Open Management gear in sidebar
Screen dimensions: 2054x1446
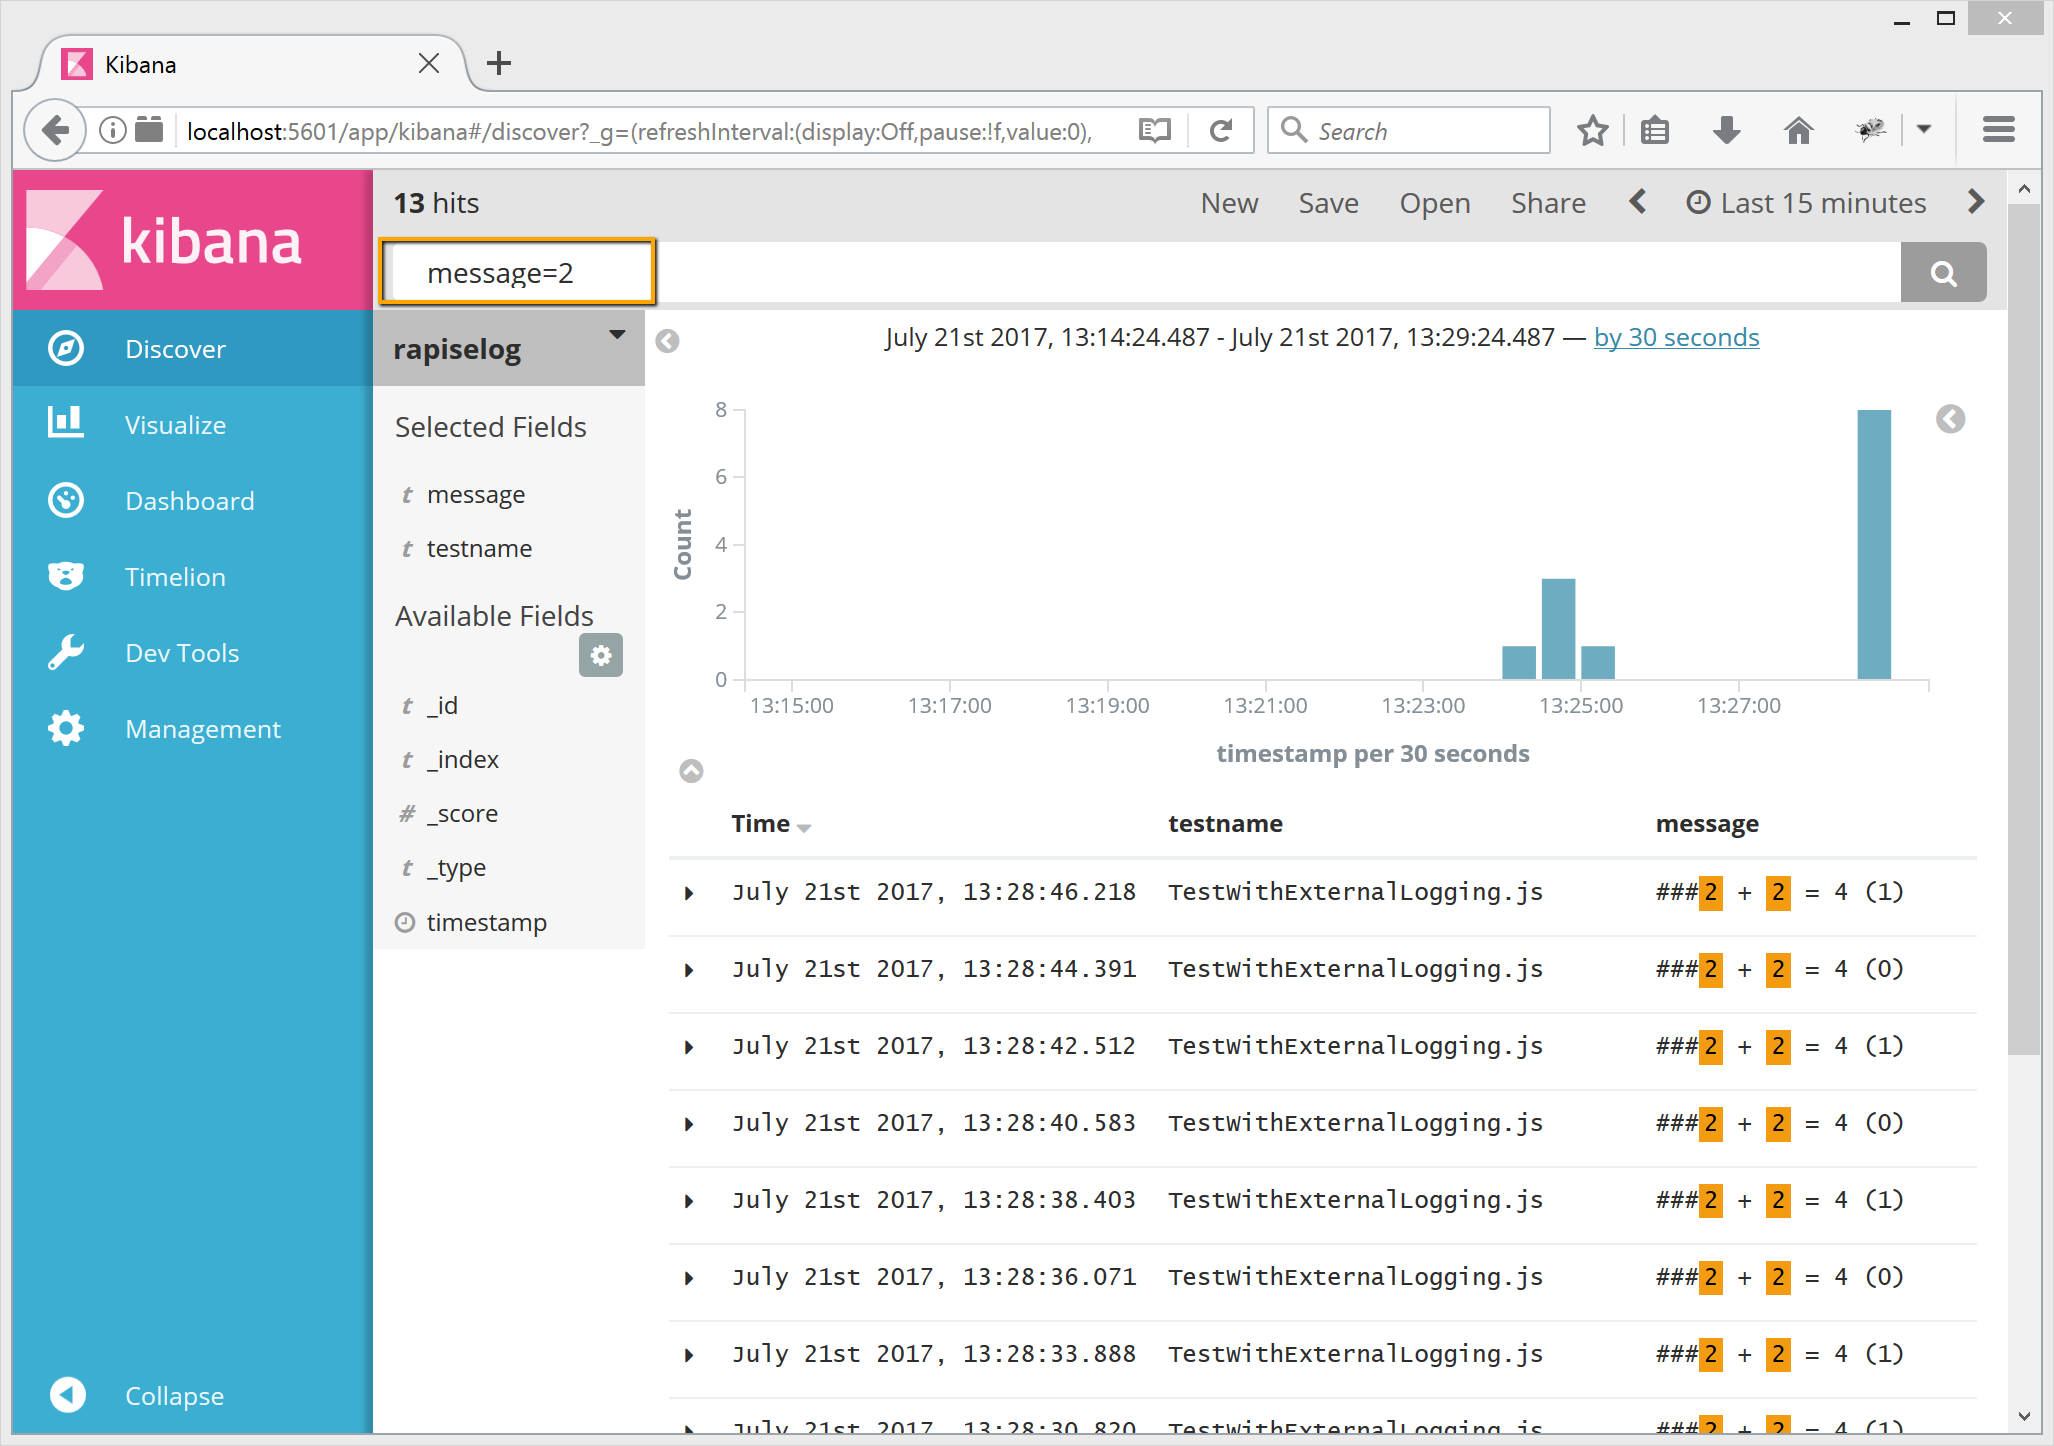[66, 728]
